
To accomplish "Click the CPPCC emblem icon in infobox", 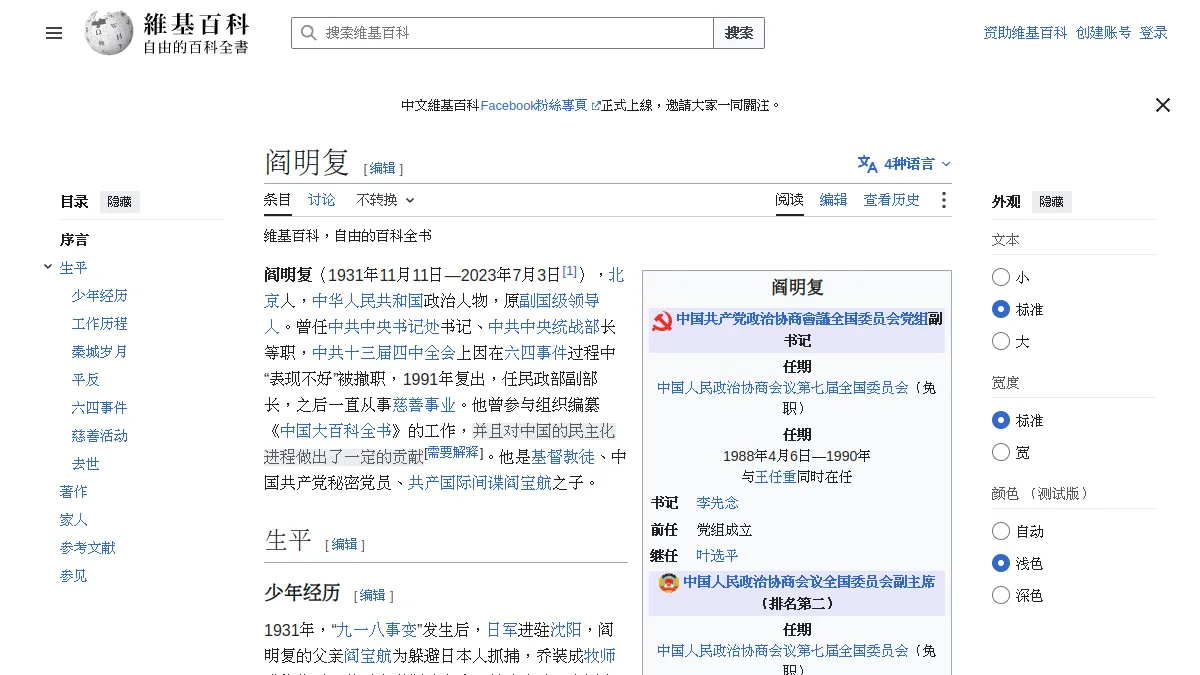I will pyautogui.click(x=668, y=582).
